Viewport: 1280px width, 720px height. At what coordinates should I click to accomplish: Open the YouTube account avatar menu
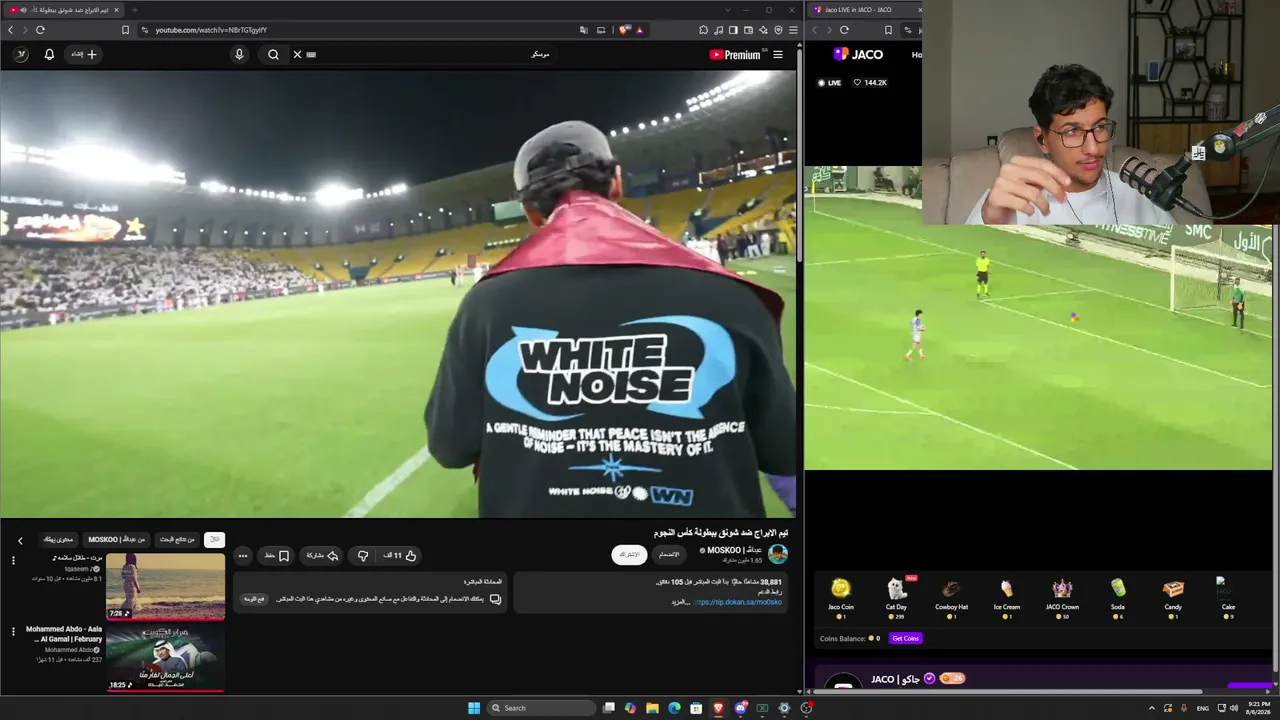click(21, 54)
